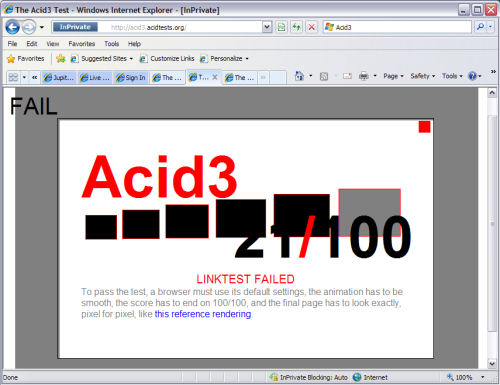Open the Favorites menu

(x=82, y=44)
